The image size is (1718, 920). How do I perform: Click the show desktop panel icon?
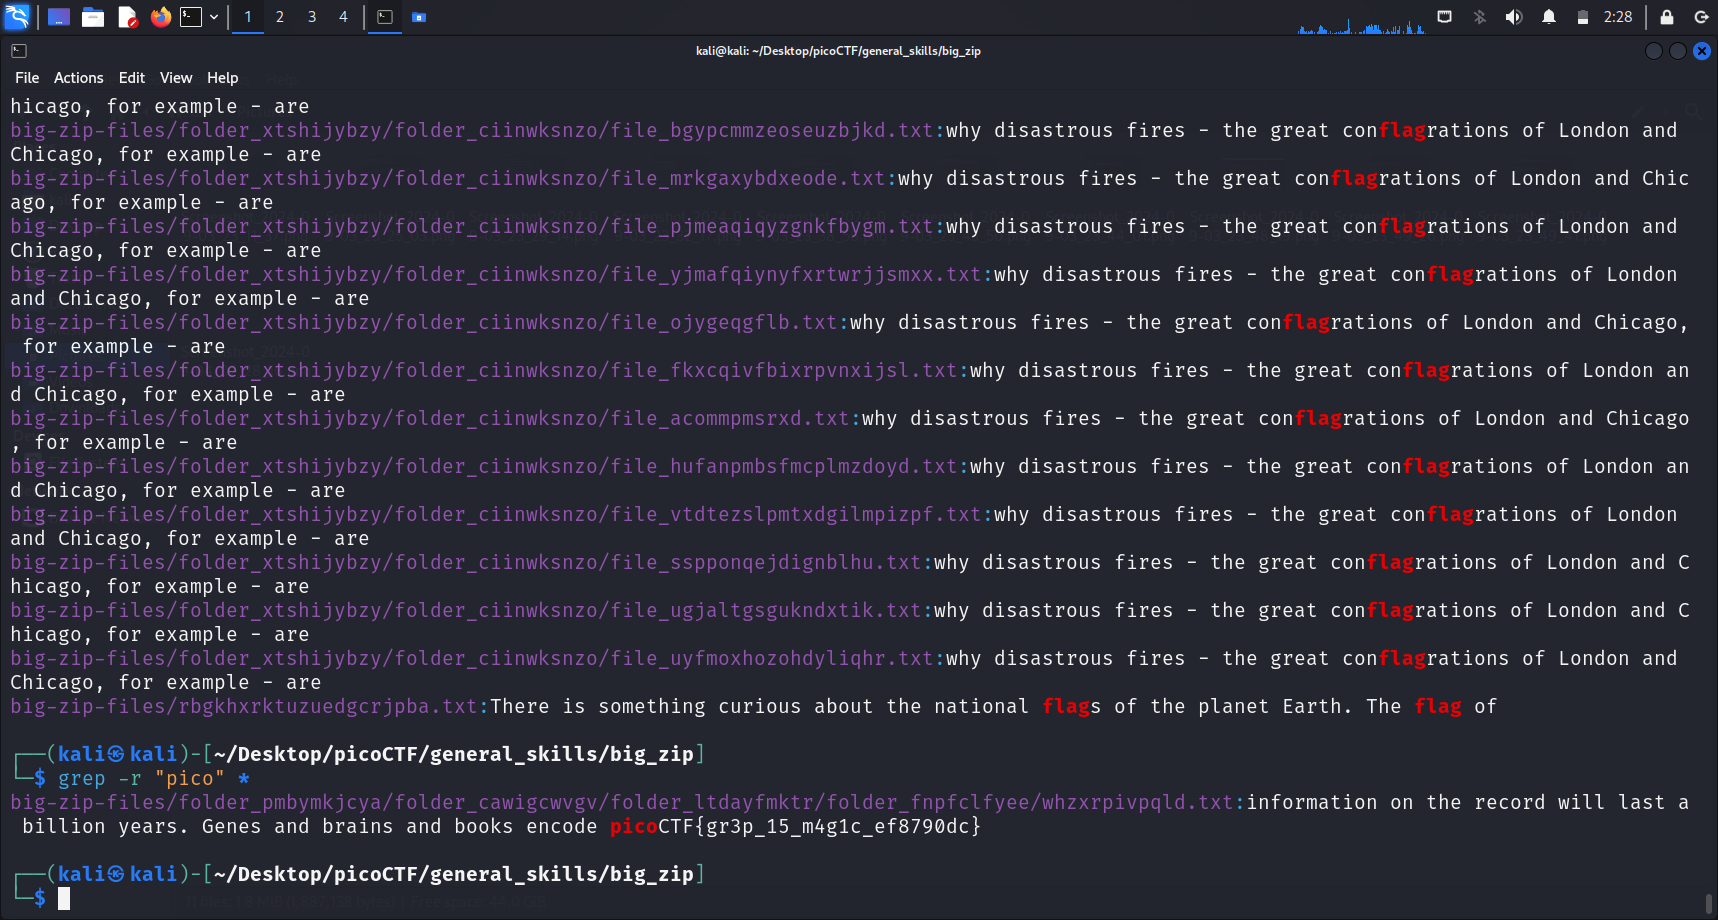tap(59, 17)
